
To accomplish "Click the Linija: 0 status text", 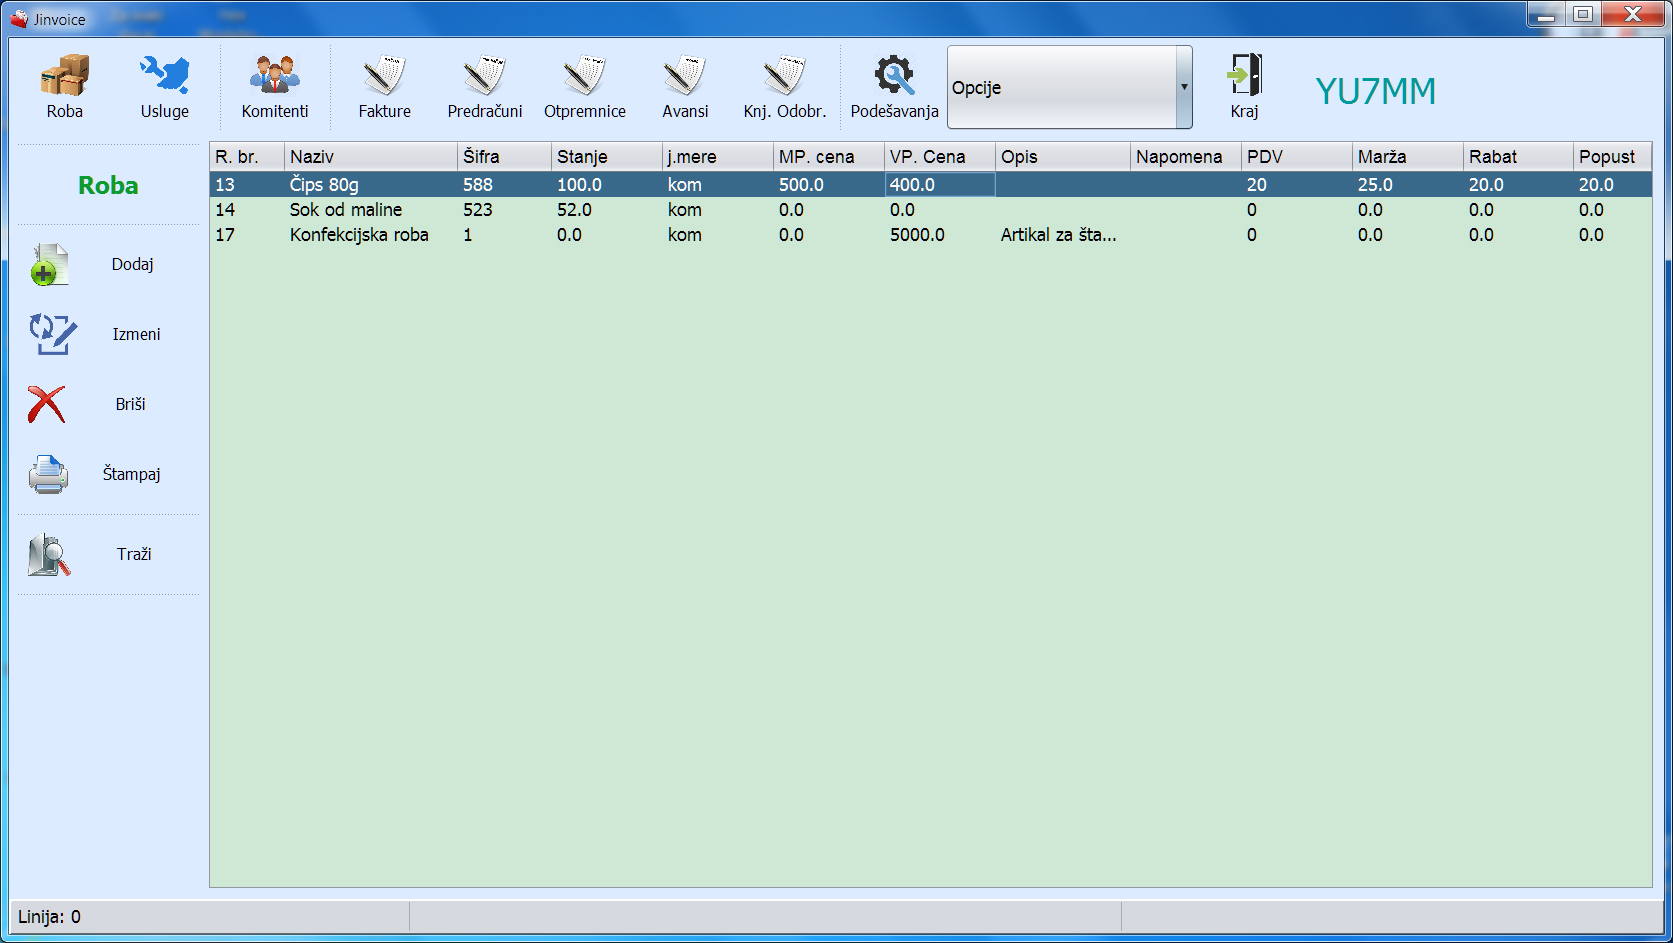I will [x=49, y=917].
